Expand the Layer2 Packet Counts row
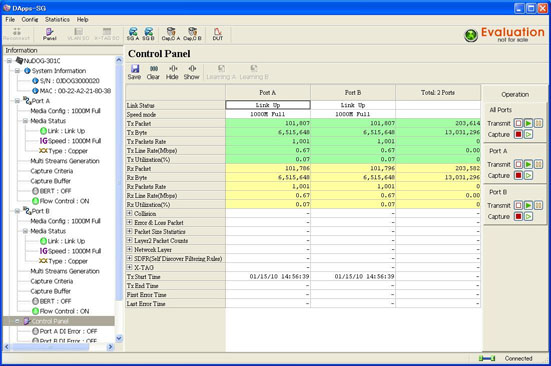 [129, 240]
